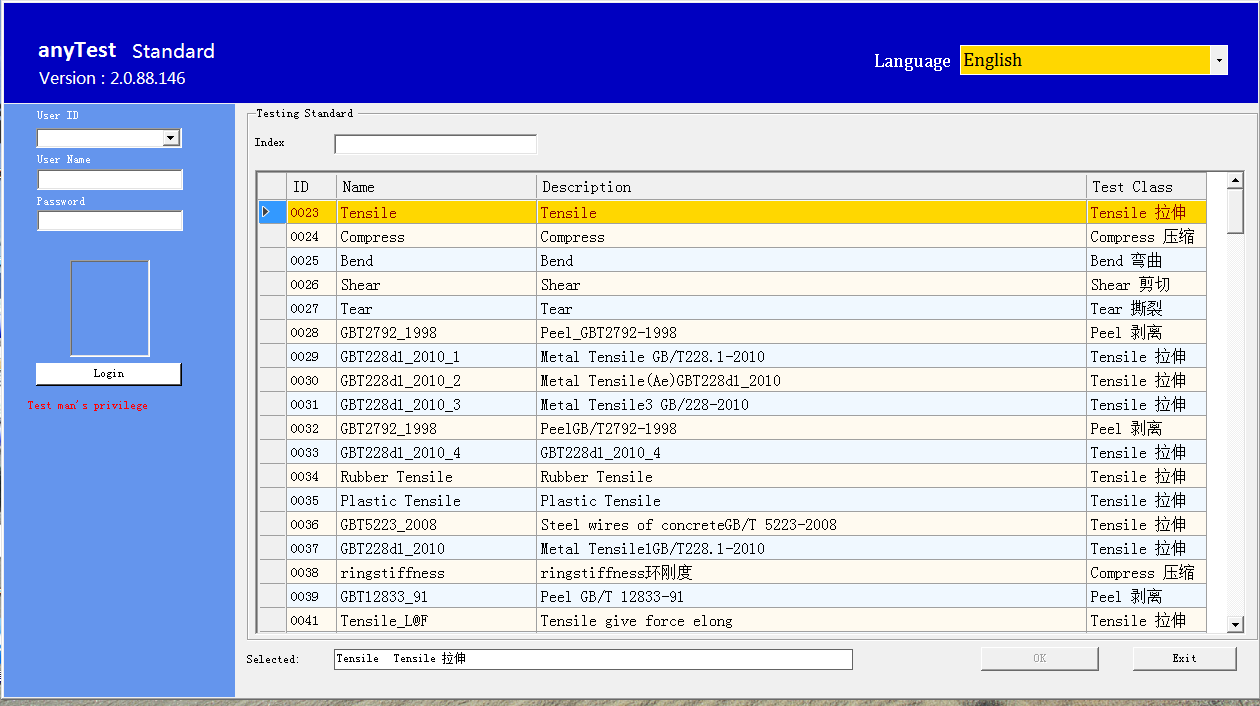This screenshot has height=706, width=1260.
Task: Click the Exit button
Action: [x=1184, y=658]
